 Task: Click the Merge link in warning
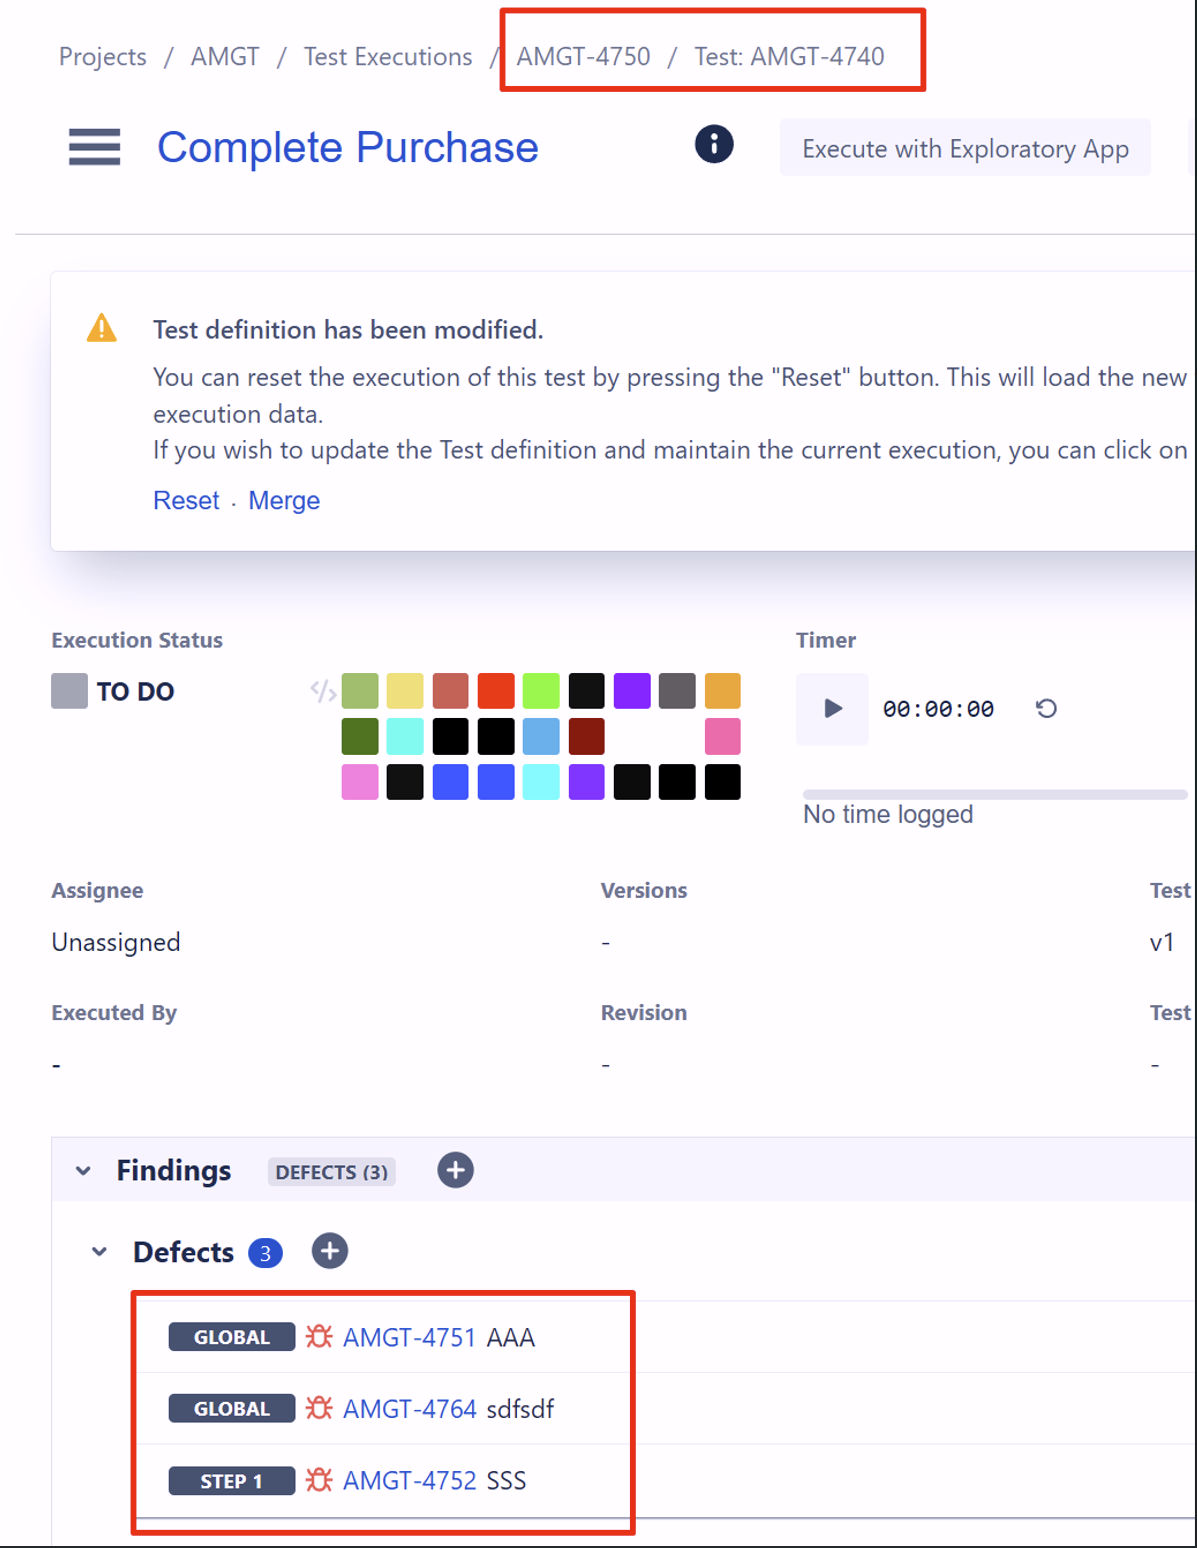(x=284, y=500)
